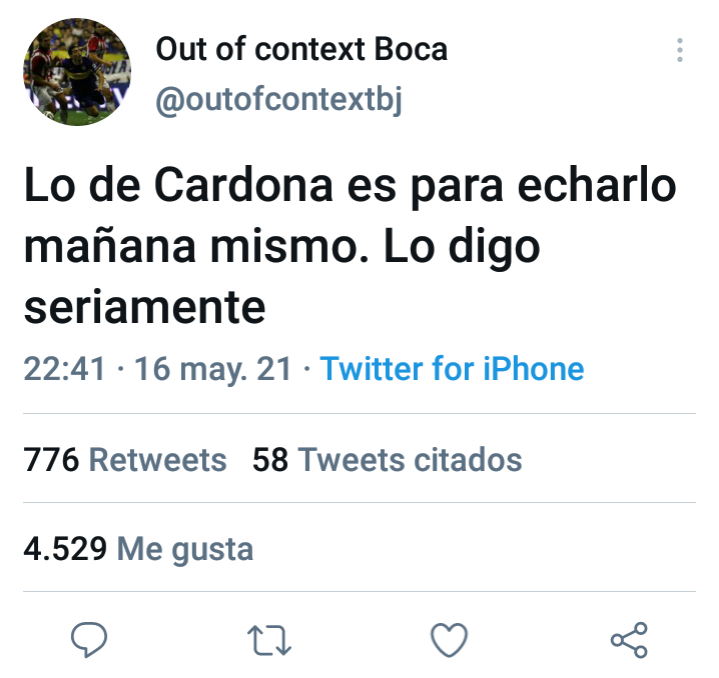Click the 4.529 likes count number
The width and height of the screenshot is (719, 678).
(65, 549)
